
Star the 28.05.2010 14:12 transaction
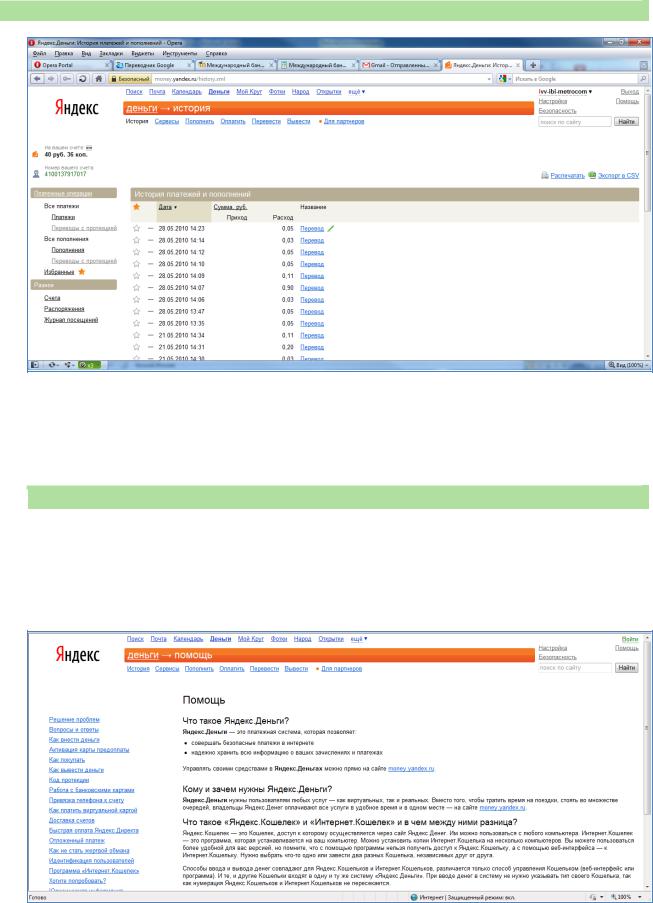point(136,252)
